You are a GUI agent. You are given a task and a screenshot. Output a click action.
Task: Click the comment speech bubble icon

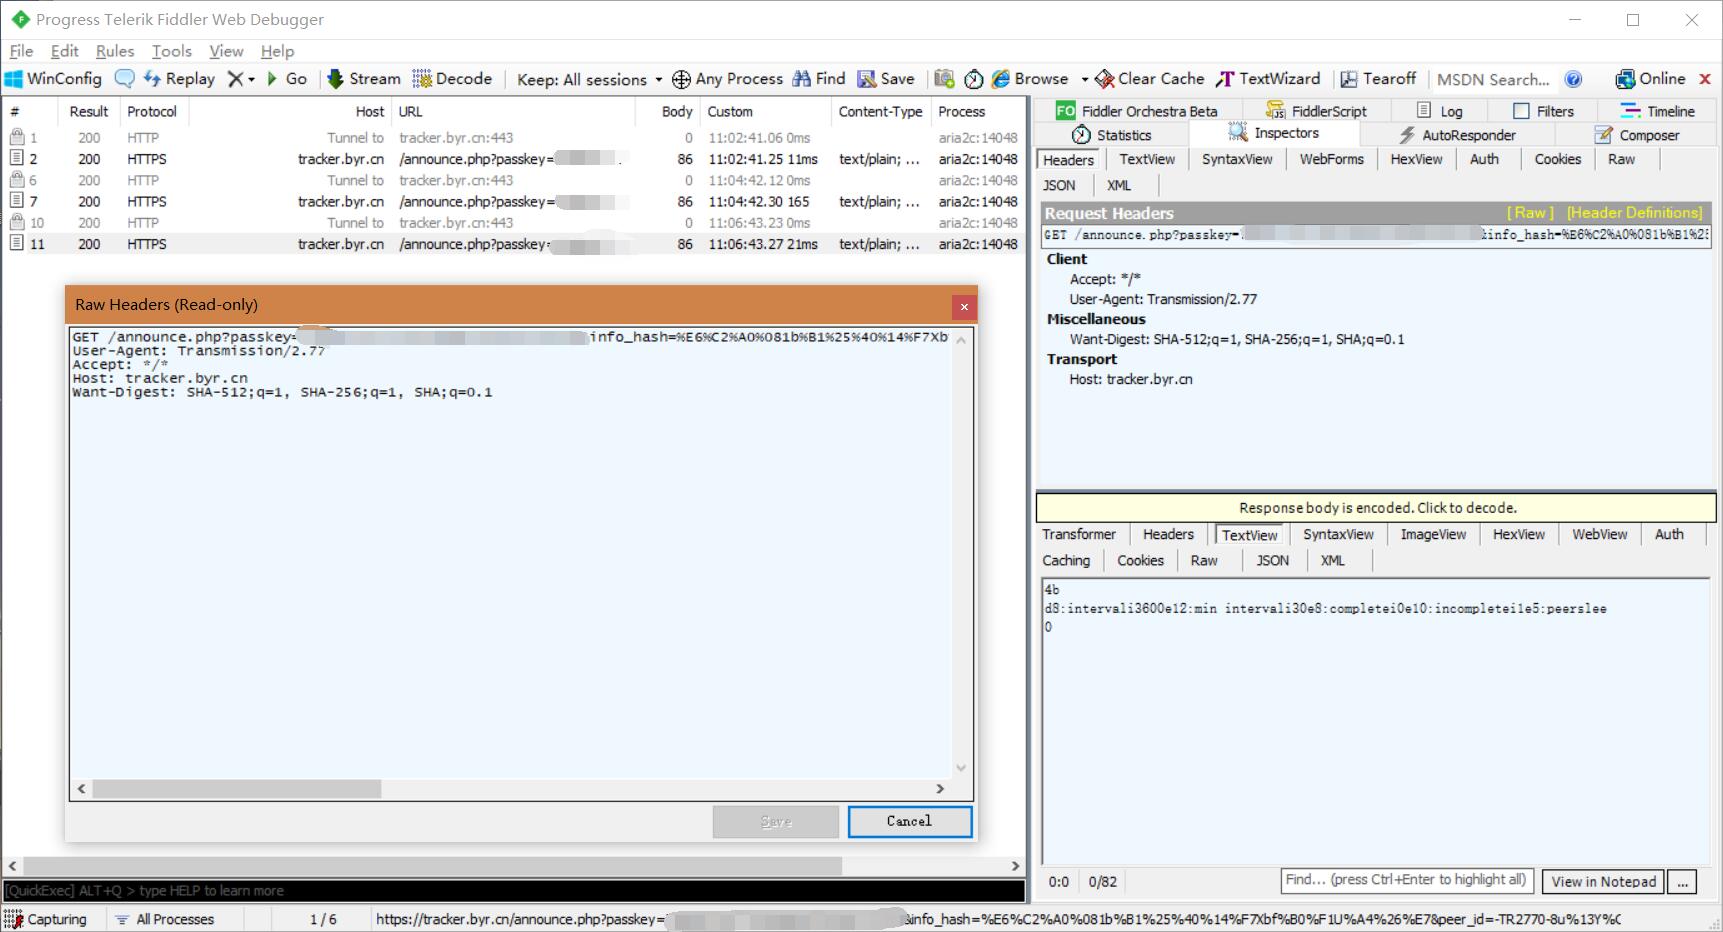[x=124, y=79]
